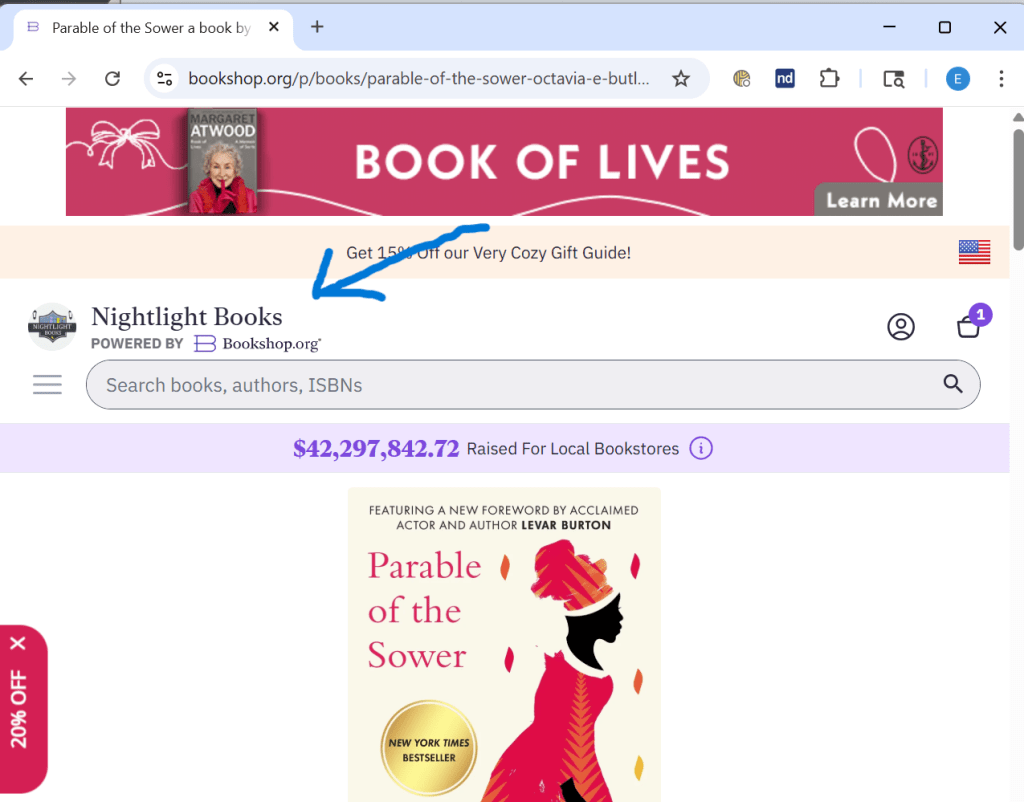This screenshot has height=802, width=1024.
Task: Open the Chrome extensions puzzle icon
Action: (828, 79)
